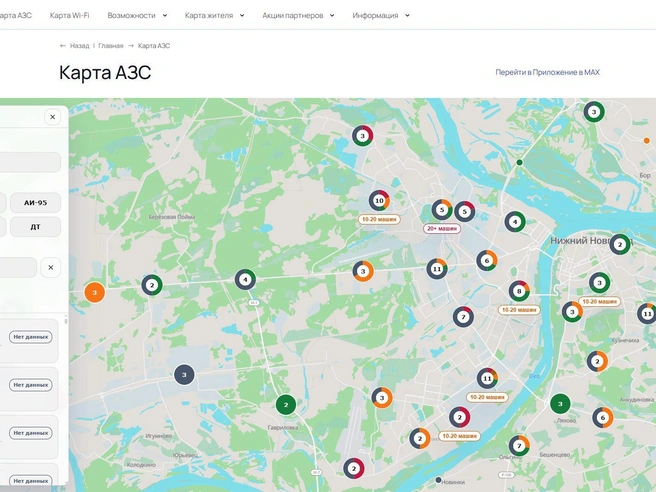Toggle the АИ-95 fuel filter
656x492 pixels.
[x=36, y=203]
